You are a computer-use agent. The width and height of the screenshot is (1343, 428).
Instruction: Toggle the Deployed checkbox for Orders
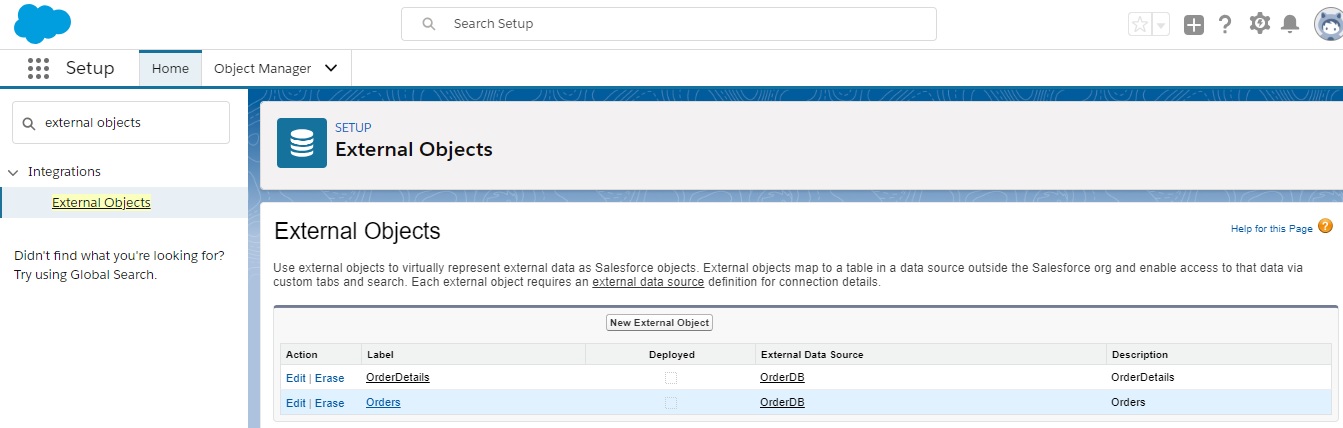coord(671,402)
